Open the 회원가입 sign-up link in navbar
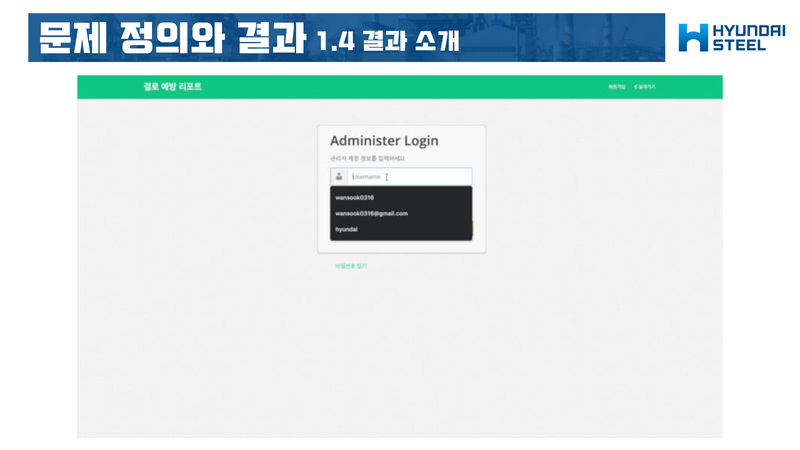The height and width of the screenshot is (450, 800). click(616, 88)
